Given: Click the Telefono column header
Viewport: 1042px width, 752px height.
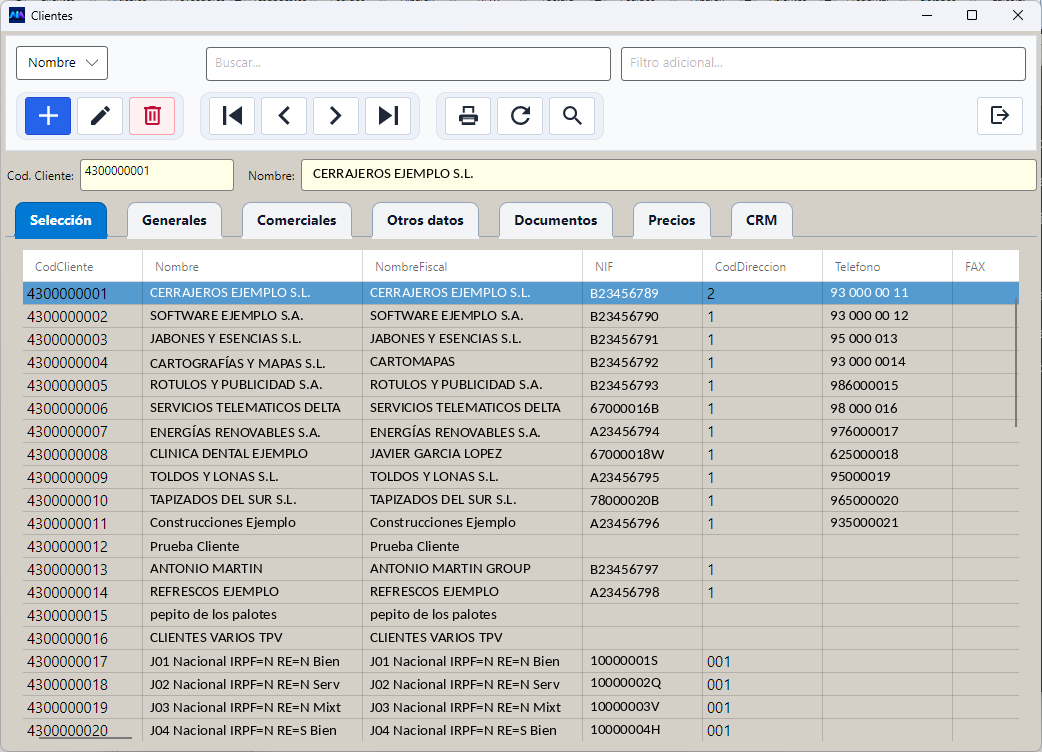Looking at the screenshot, I should (x=888, y=266).
